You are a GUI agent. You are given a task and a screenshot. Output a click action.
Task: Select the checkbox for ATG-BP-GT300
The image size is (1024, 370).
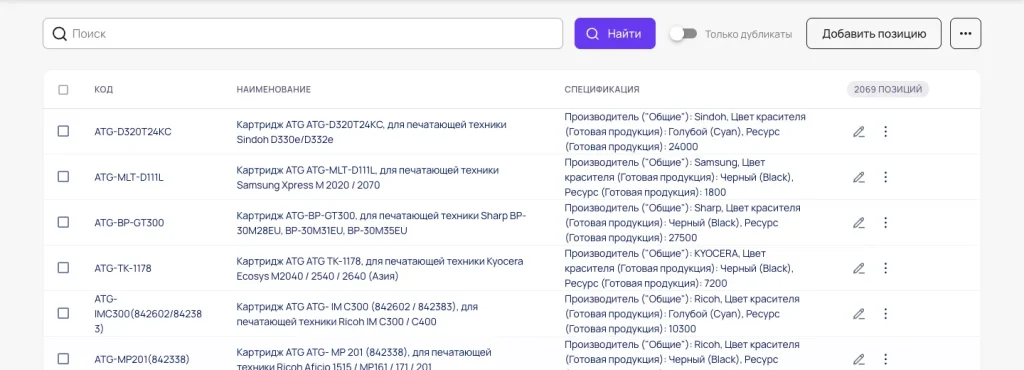63,222
